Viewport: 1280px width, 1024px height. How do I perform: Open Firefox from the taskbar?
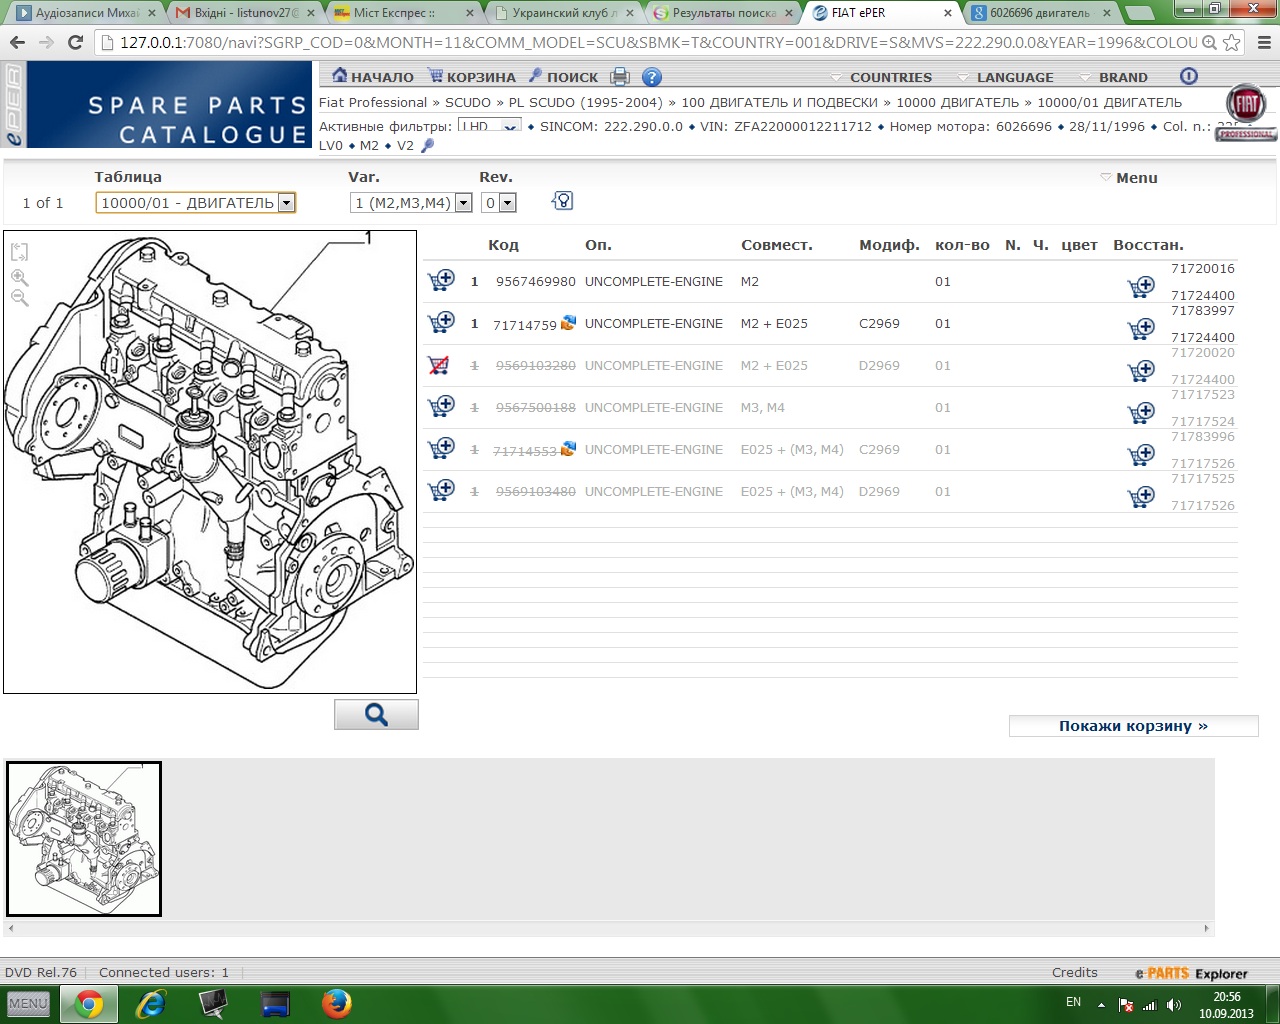click(336, 1003)
